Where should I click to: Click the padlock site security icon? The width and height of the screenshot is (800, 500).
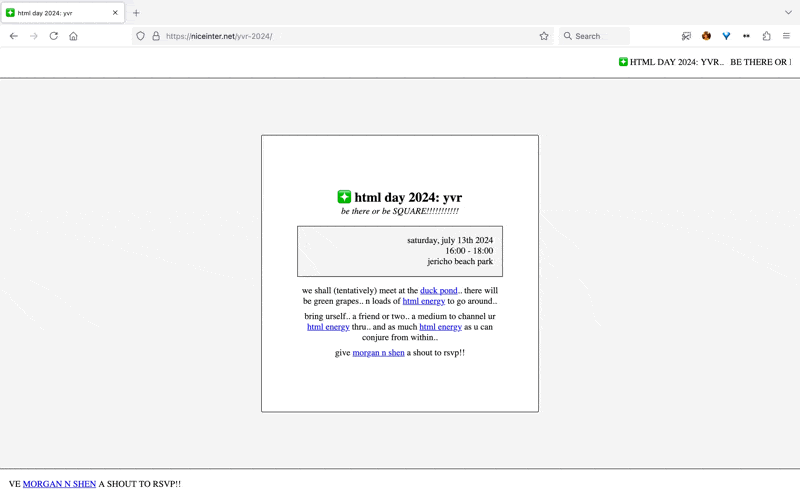click(x=156, y=36)
